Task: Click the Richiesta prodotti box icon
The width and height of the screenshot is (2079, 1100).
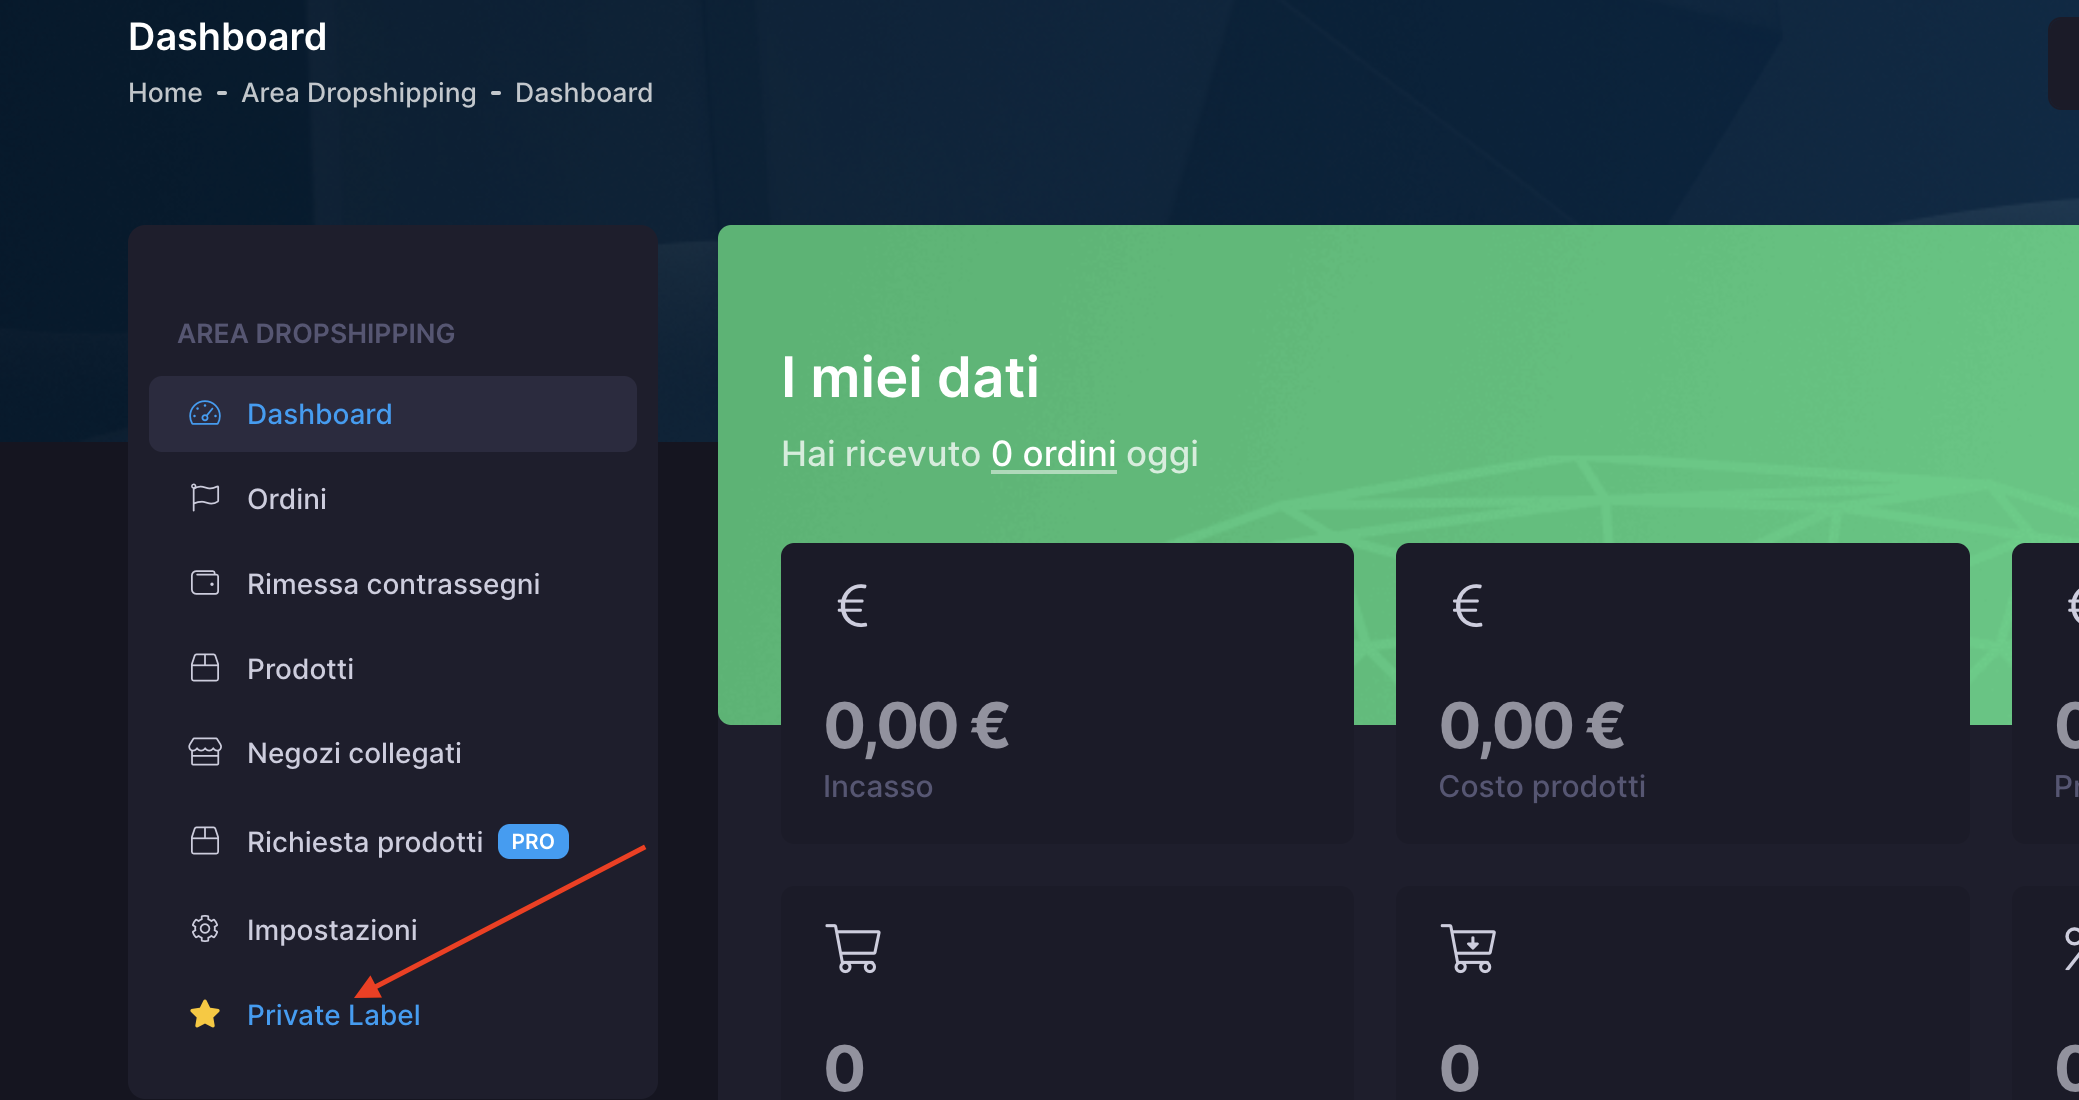Action: pos(205,841)
